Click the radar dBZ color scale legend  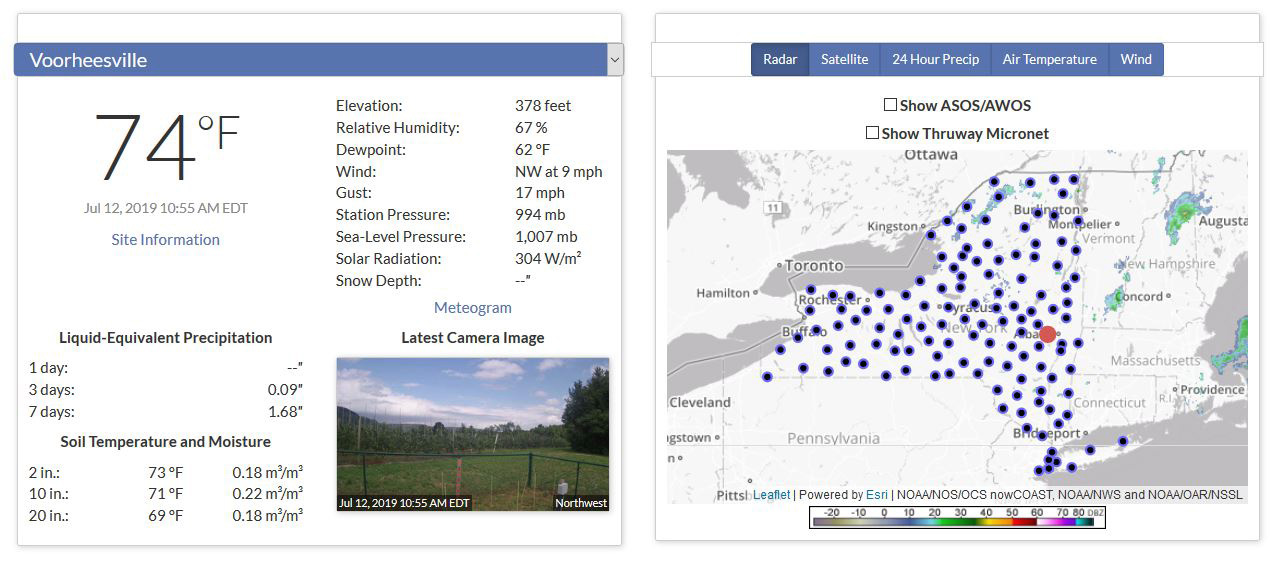point(957,517)
